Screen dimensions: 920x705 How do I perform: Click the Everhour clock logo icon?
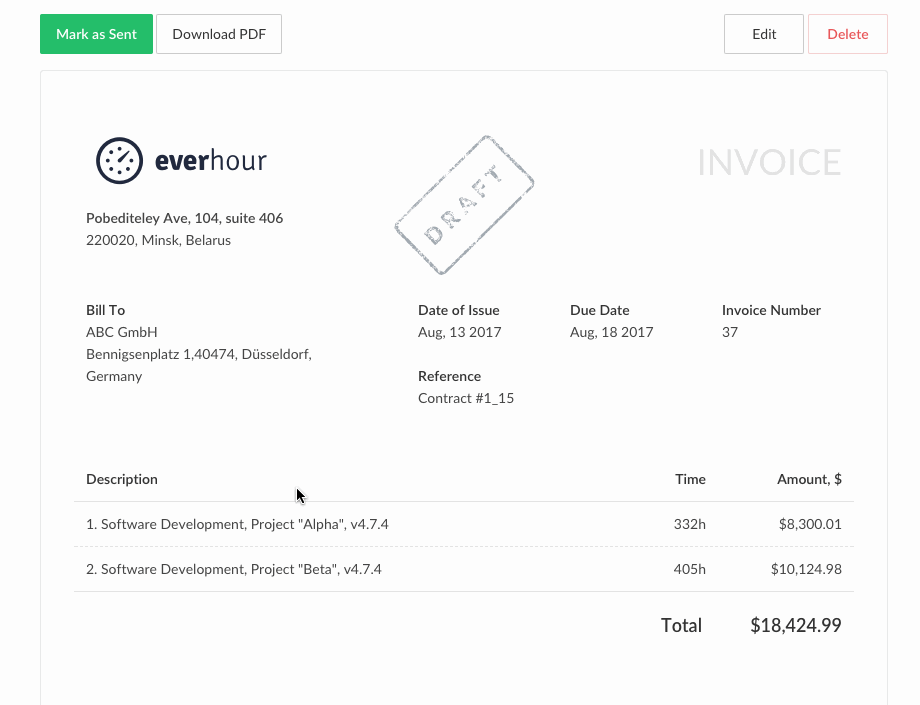coord(119,161)
